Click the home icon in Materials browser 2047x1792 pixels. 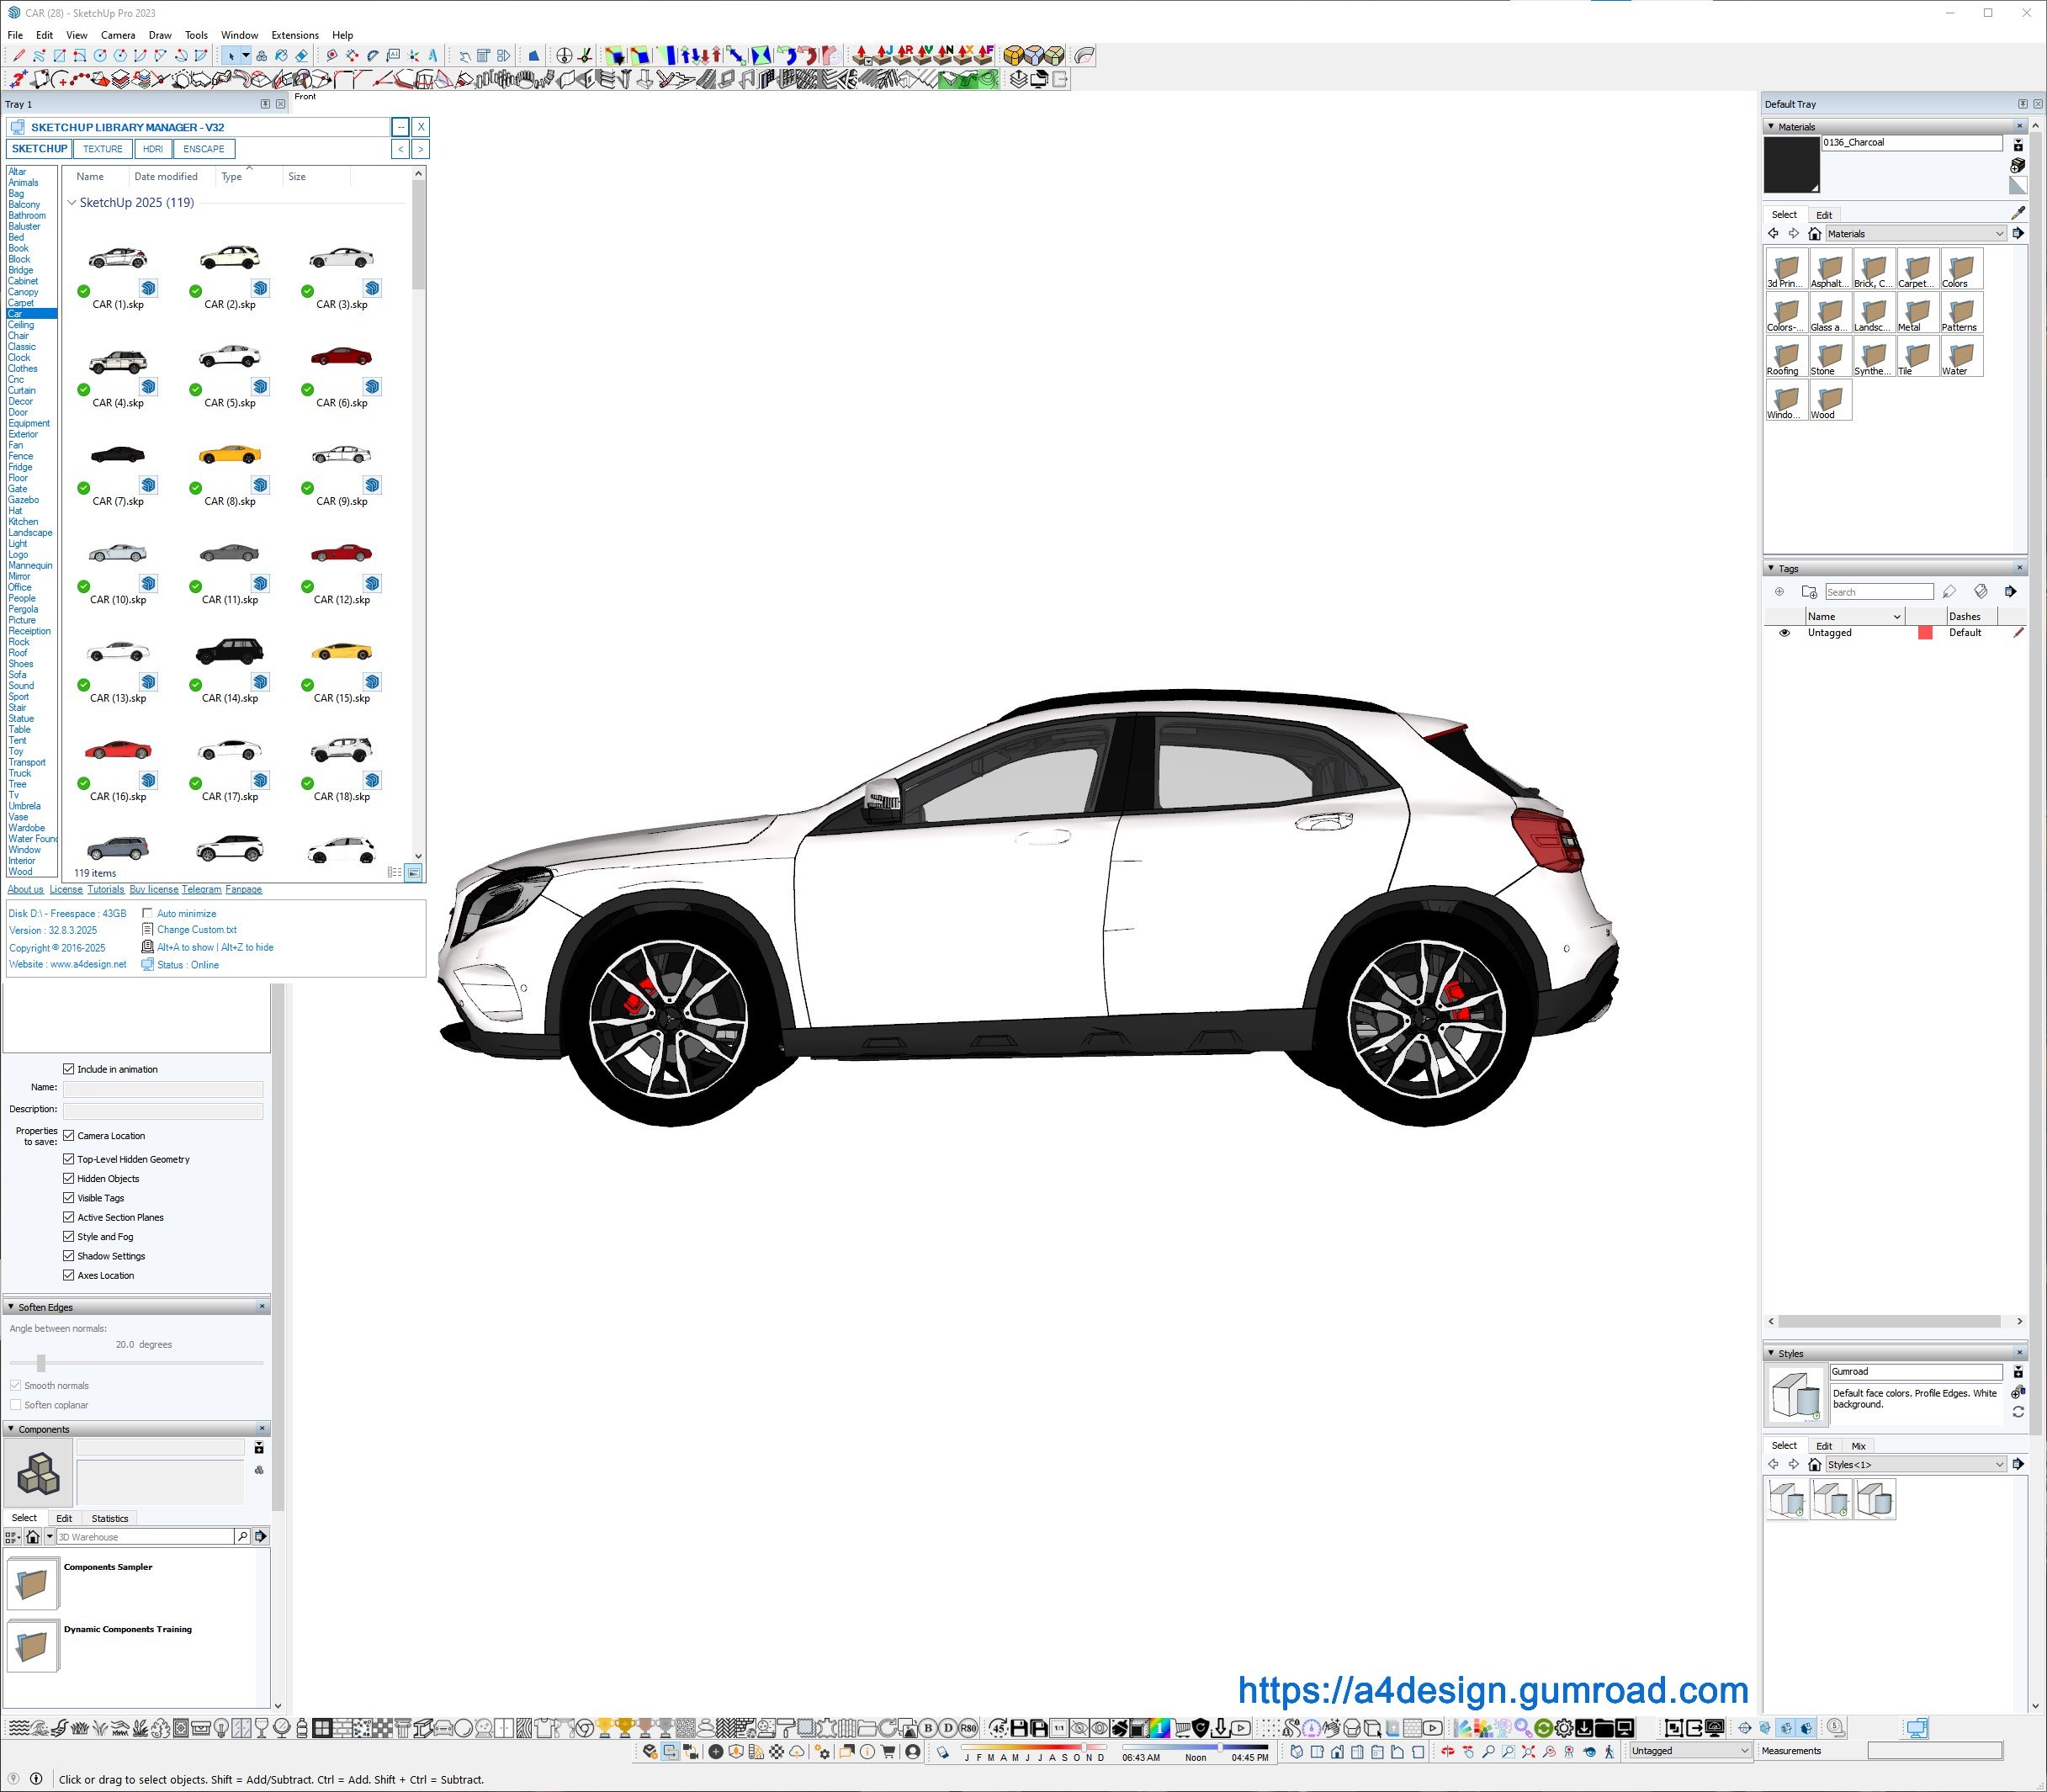[1814, 234]
